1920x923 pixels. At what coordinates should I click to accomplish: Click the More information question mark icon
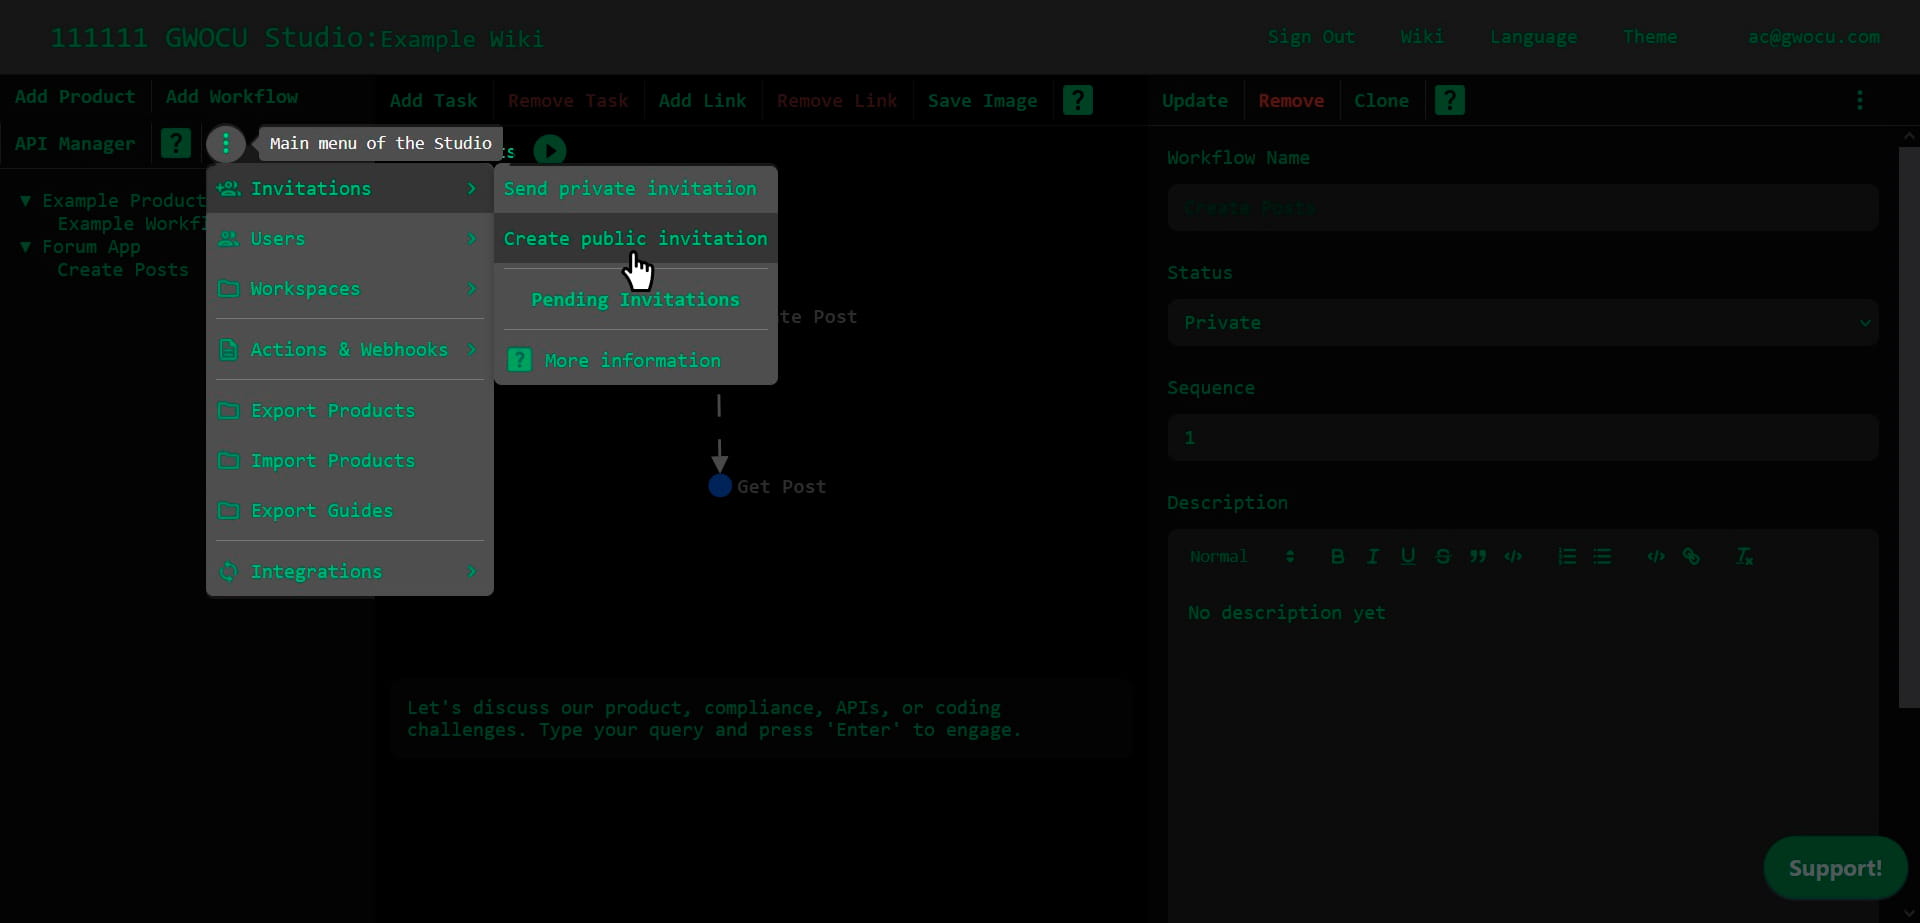[520, 360]
